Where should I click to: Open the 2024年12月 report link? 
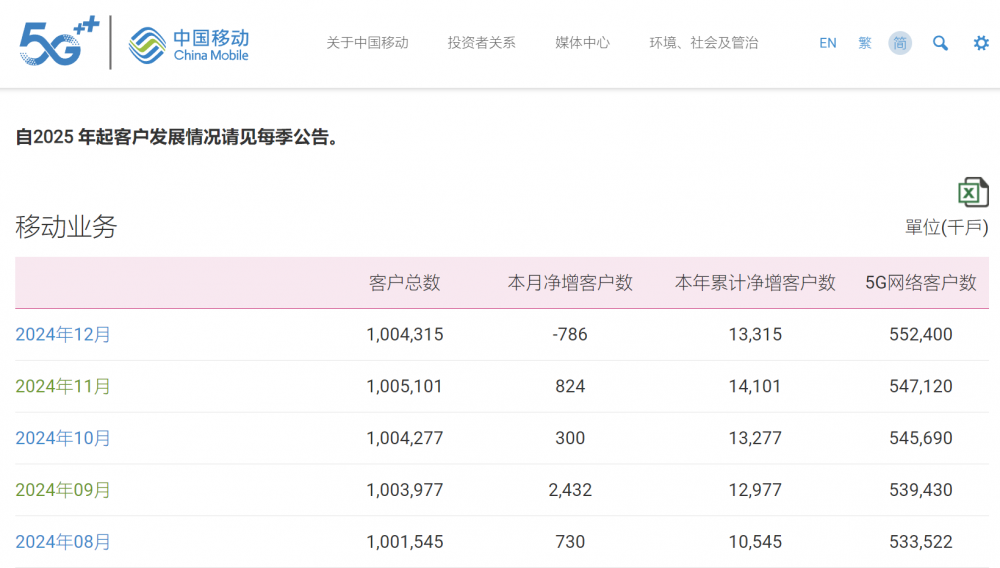pos(63,334)
